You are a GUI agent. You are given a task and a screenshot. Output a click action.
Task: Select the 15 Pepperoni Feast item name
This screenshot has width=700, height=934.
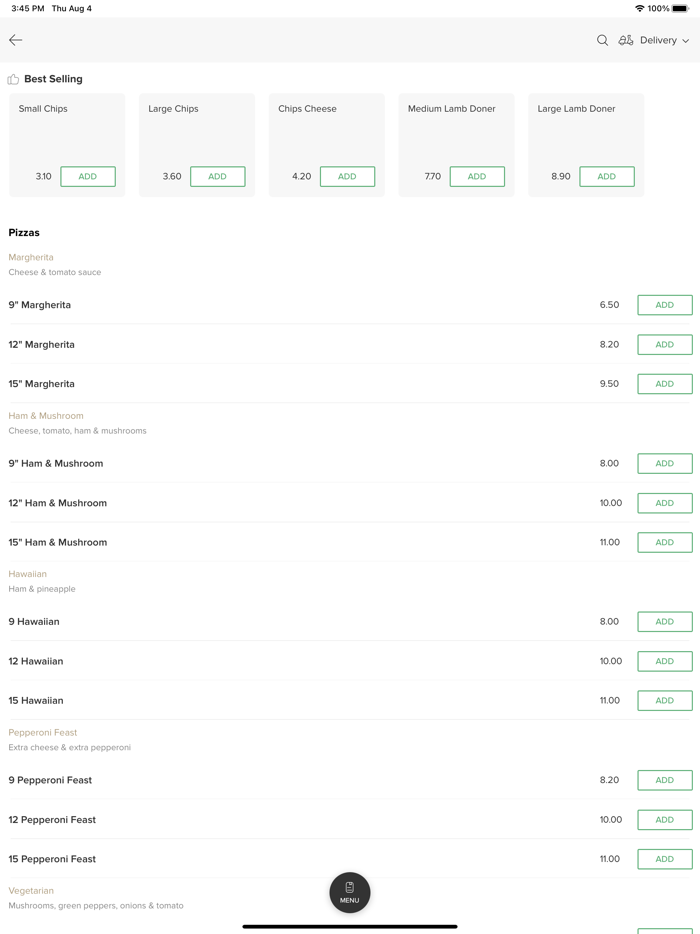point(52,859)
